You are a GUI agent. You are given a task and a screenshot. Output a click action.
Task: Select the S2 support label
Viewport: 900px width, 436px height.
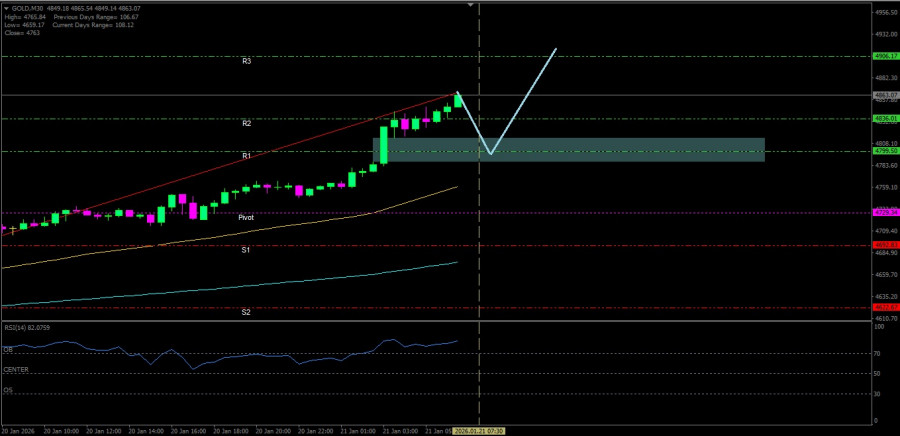point(246,312)
